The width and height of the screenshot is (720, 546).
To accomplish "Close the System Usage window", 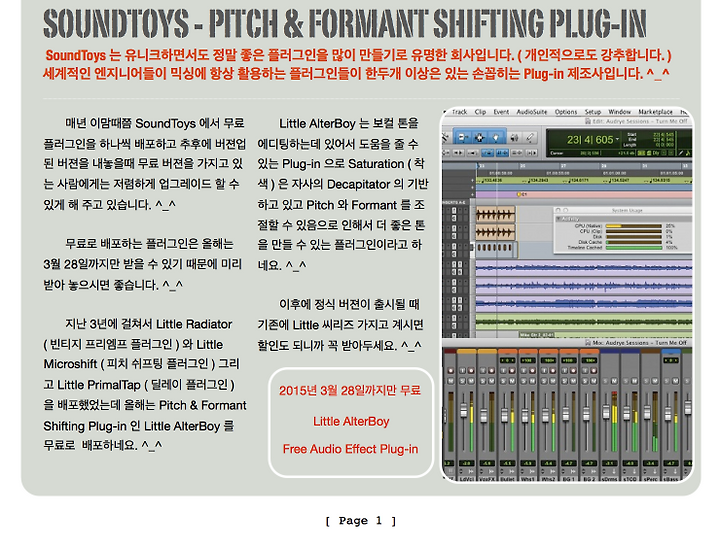I will point(558,210).
